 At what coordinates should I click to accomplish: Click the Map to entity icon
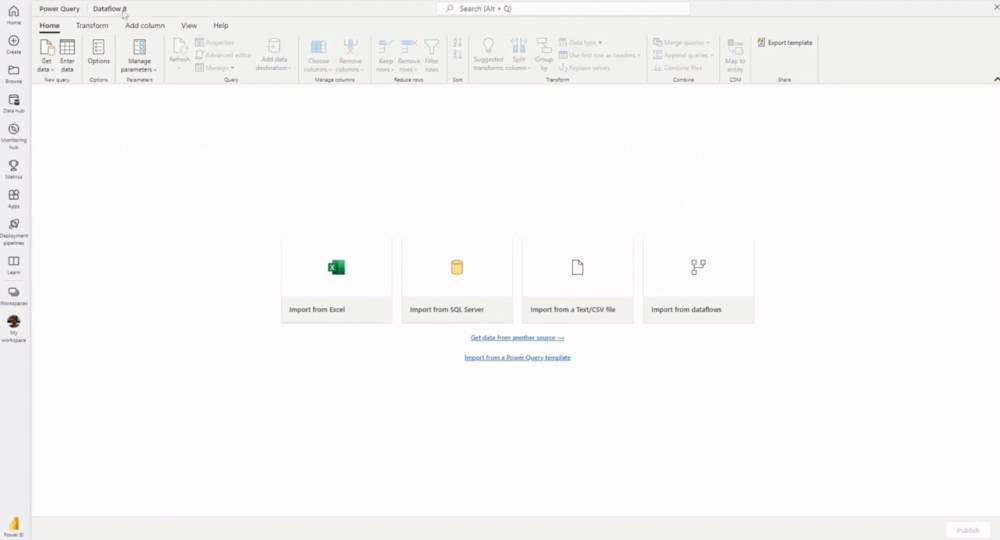click(x=735, y=47)
